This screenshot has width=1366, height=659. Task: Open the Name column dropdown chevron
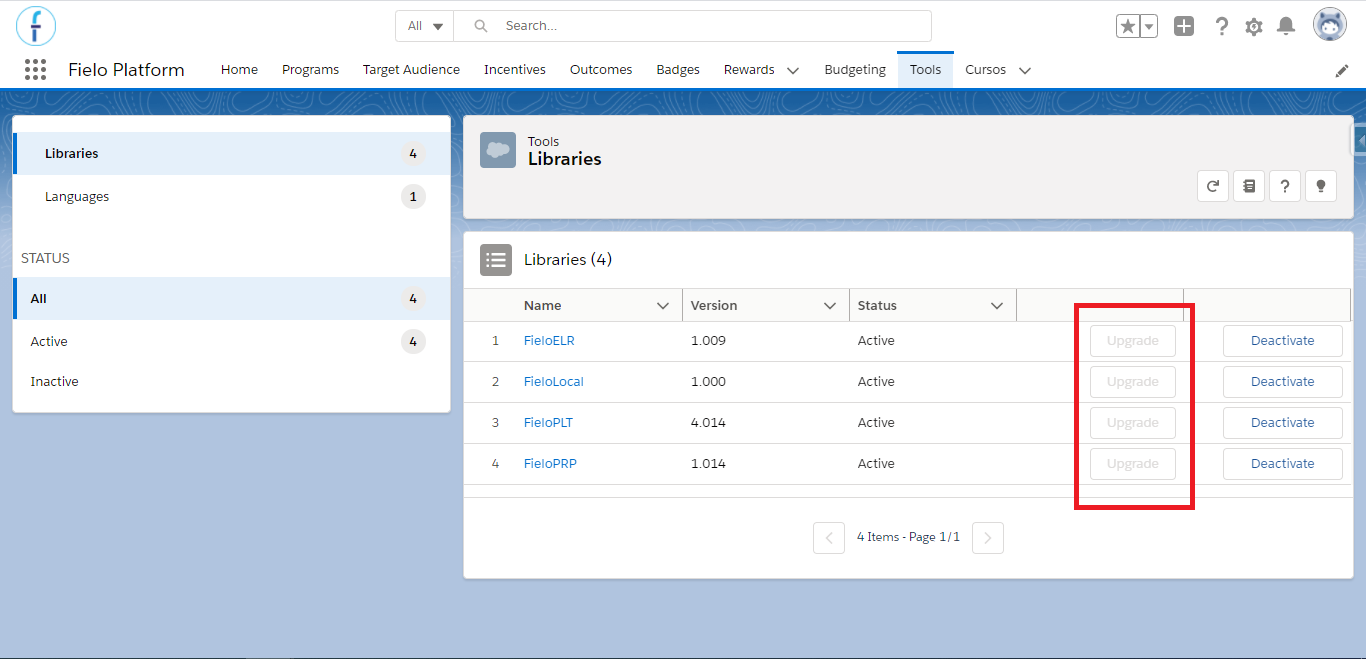[x=662, y=306]
